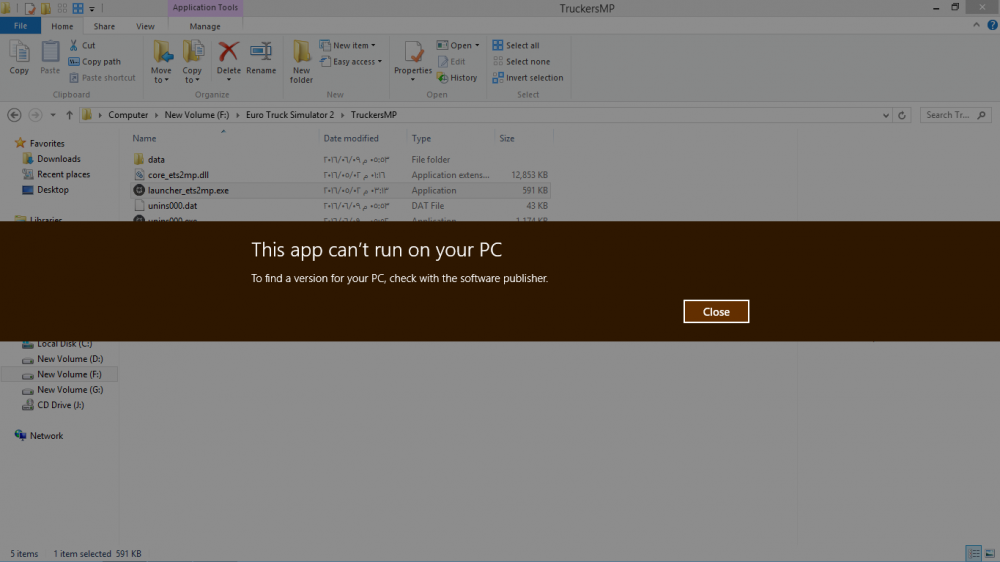The width and height of the screenshot is (1000, 562).
Task: Open the address bar history dropdown
Action: coord(886,115)
